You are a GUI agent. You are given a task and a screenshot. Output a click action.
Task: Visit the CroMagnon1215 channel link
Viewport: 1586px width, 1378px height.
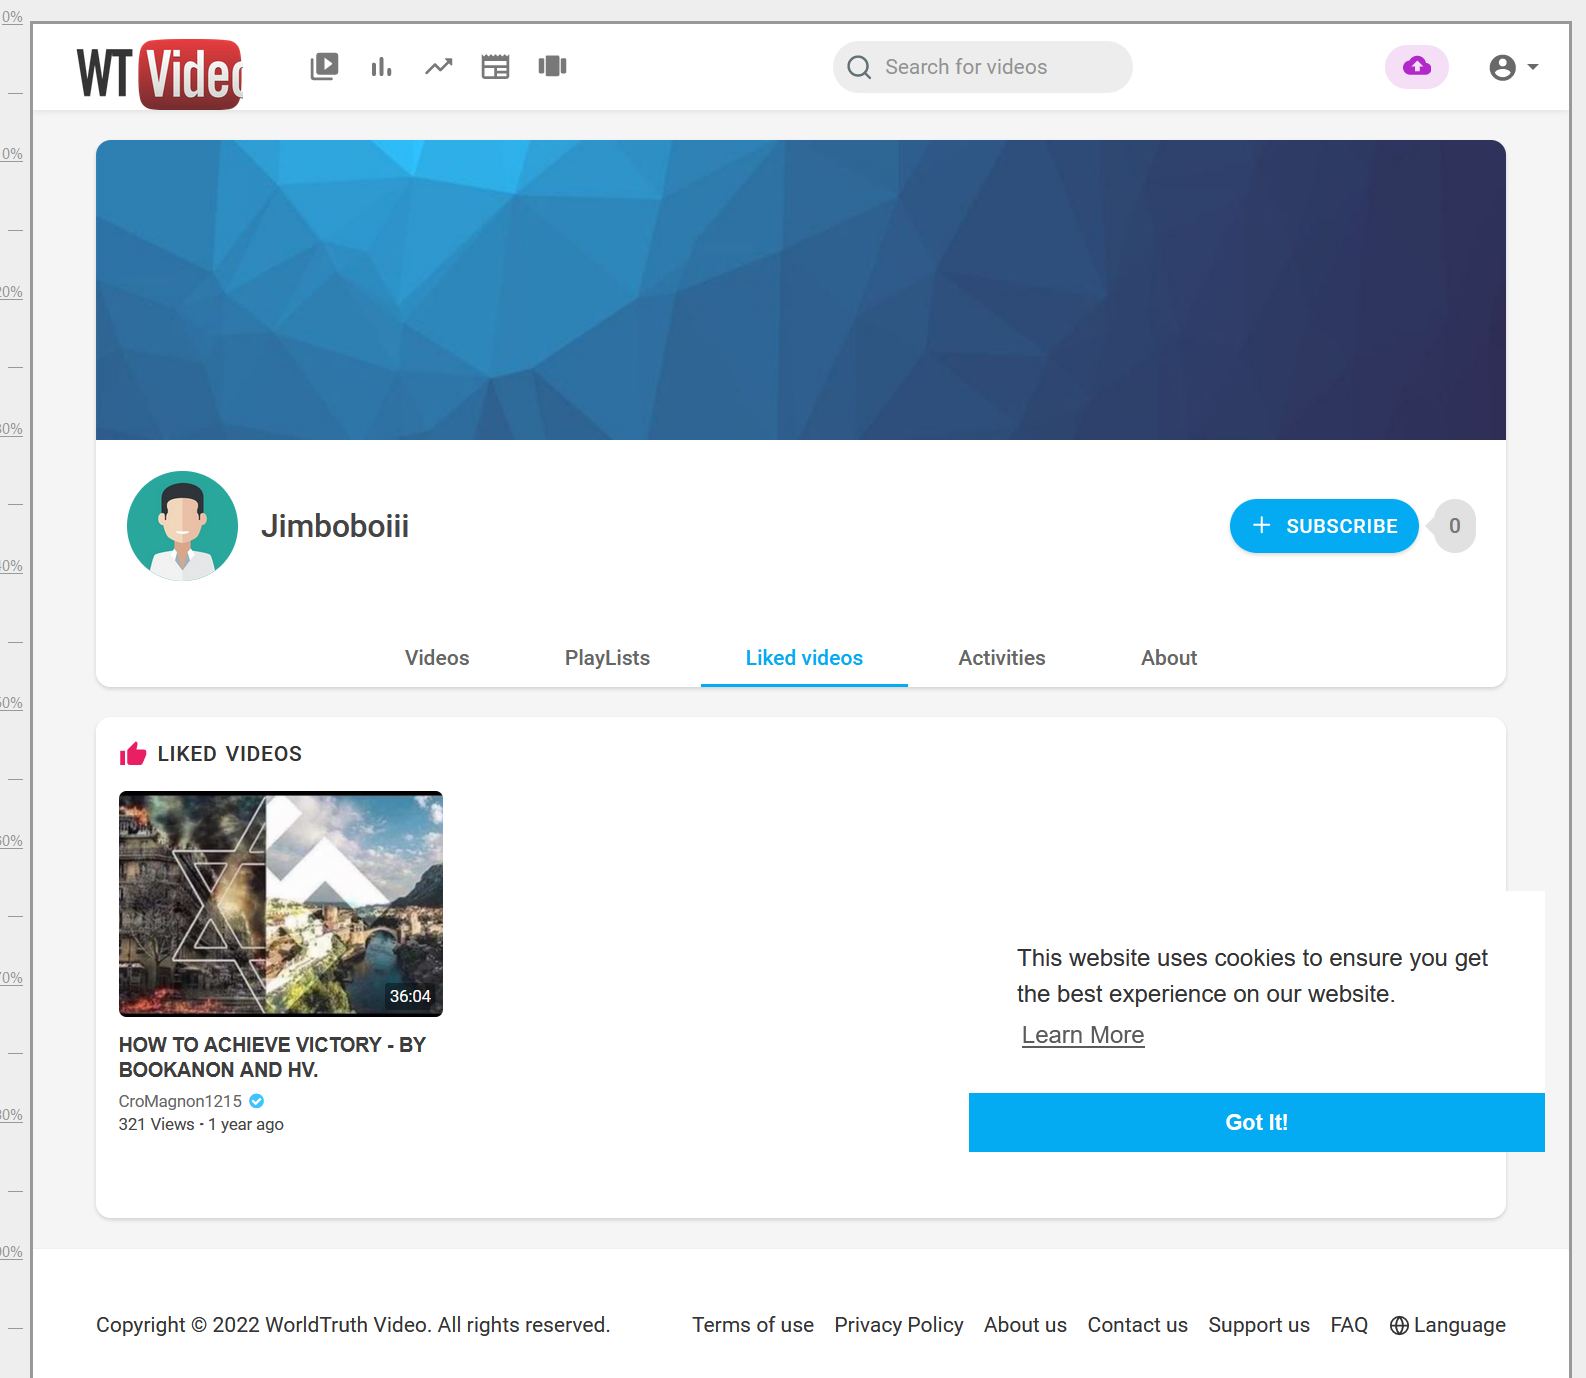pyautogui.click(x=180, y=1101)
